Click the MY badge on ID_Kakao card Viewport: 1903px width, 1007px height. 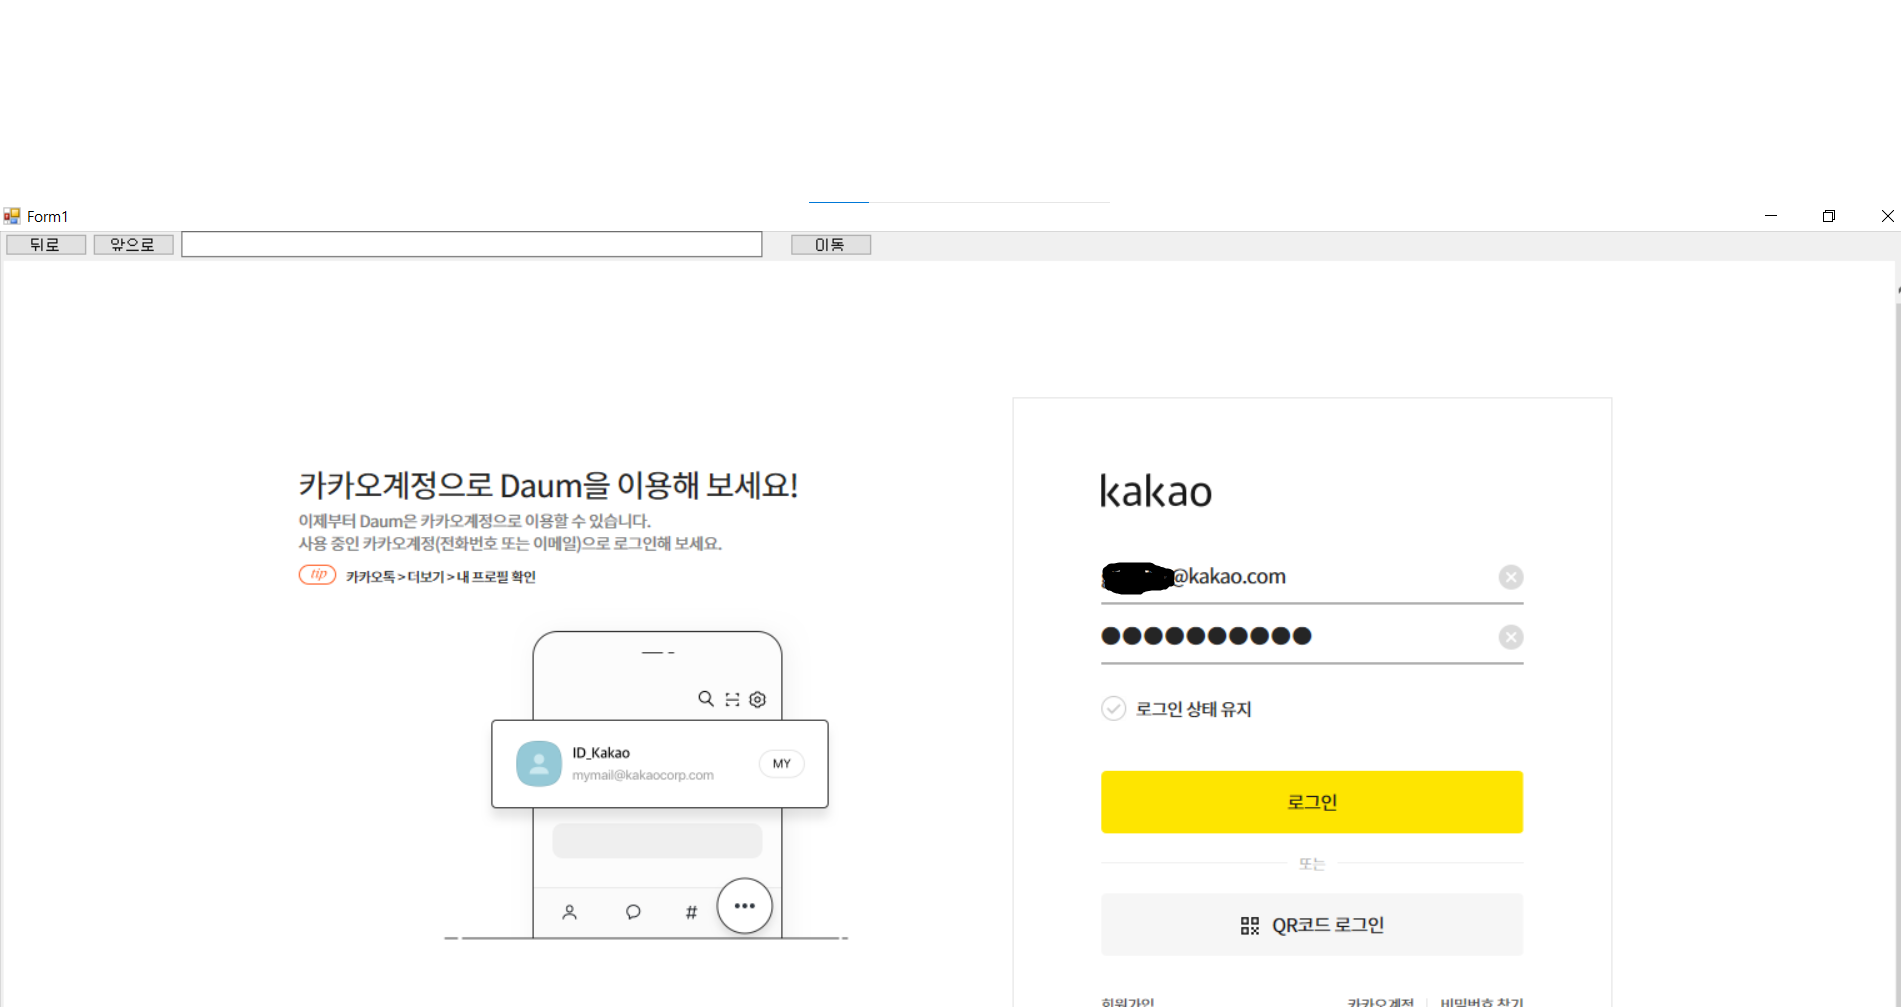pyautogui.click(x=782, y=764)
